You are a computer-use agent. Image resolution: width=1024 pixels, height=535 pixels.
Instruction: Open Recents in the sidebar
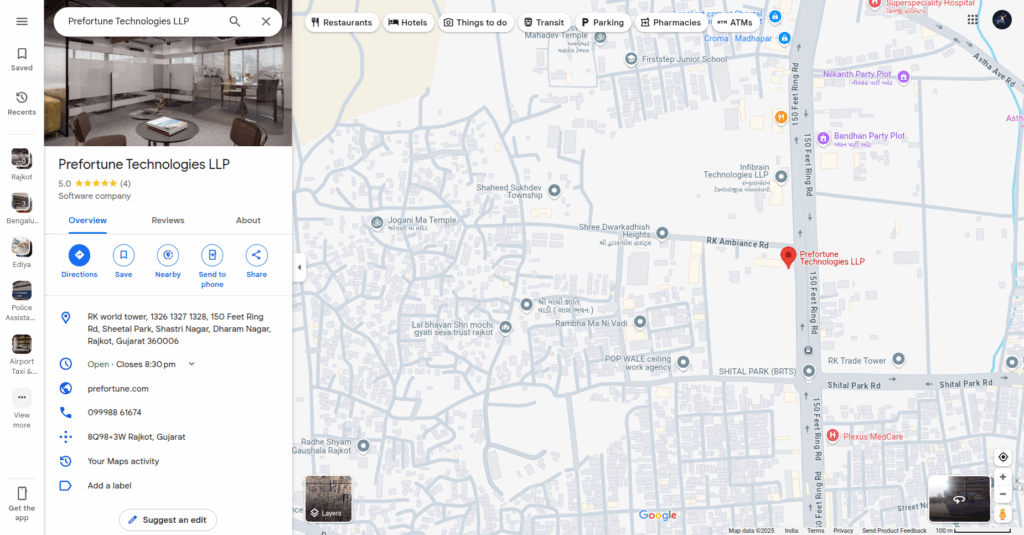click(x=22, y=103)
